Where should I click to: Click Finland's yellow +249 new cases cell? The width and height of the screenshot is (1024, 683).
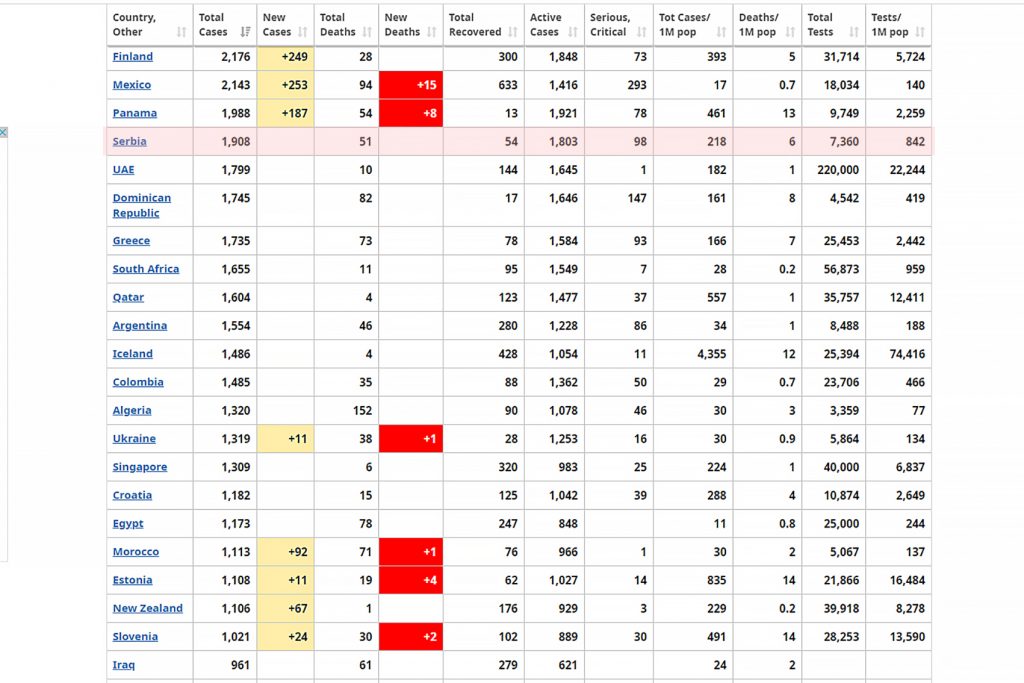(x=286, y=57)
